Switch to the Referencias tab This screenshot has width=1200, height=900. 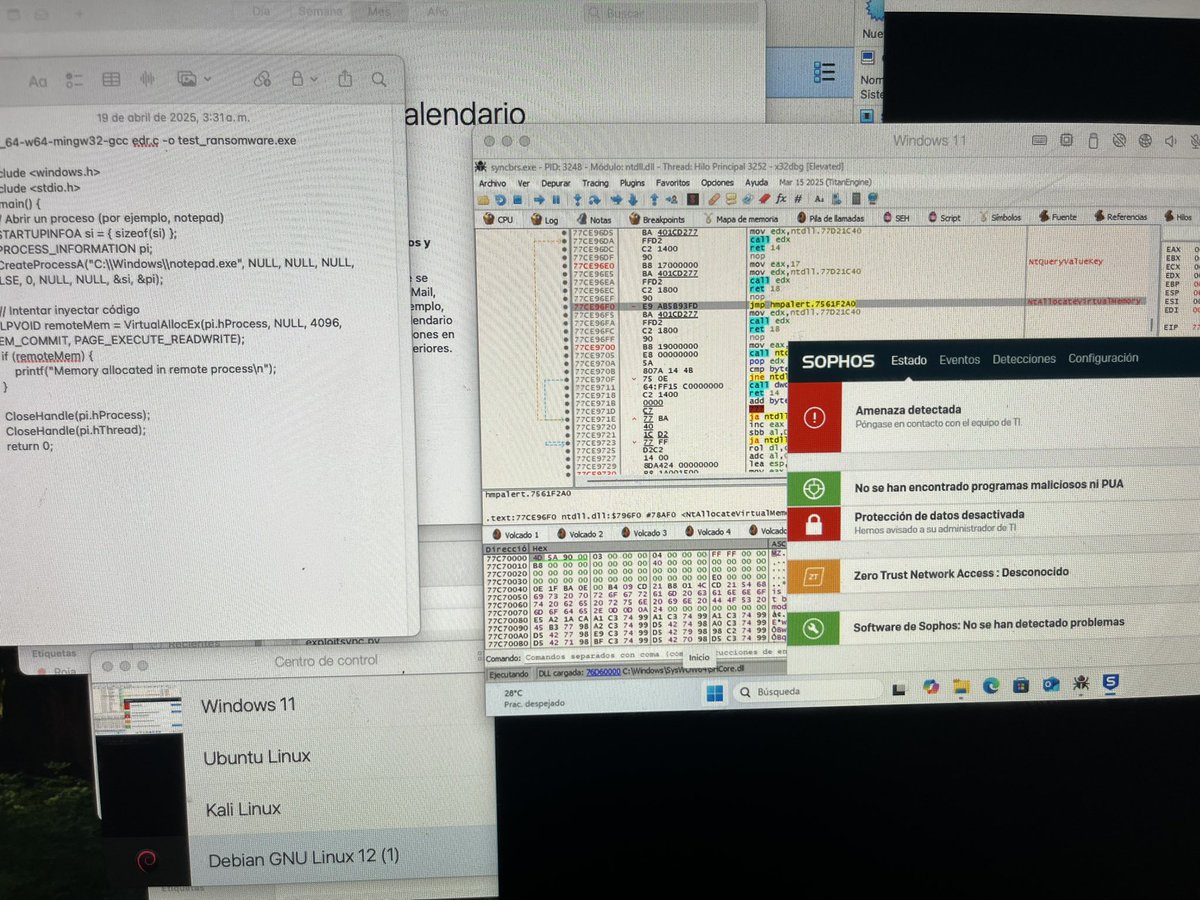(x=1120, y=216)
